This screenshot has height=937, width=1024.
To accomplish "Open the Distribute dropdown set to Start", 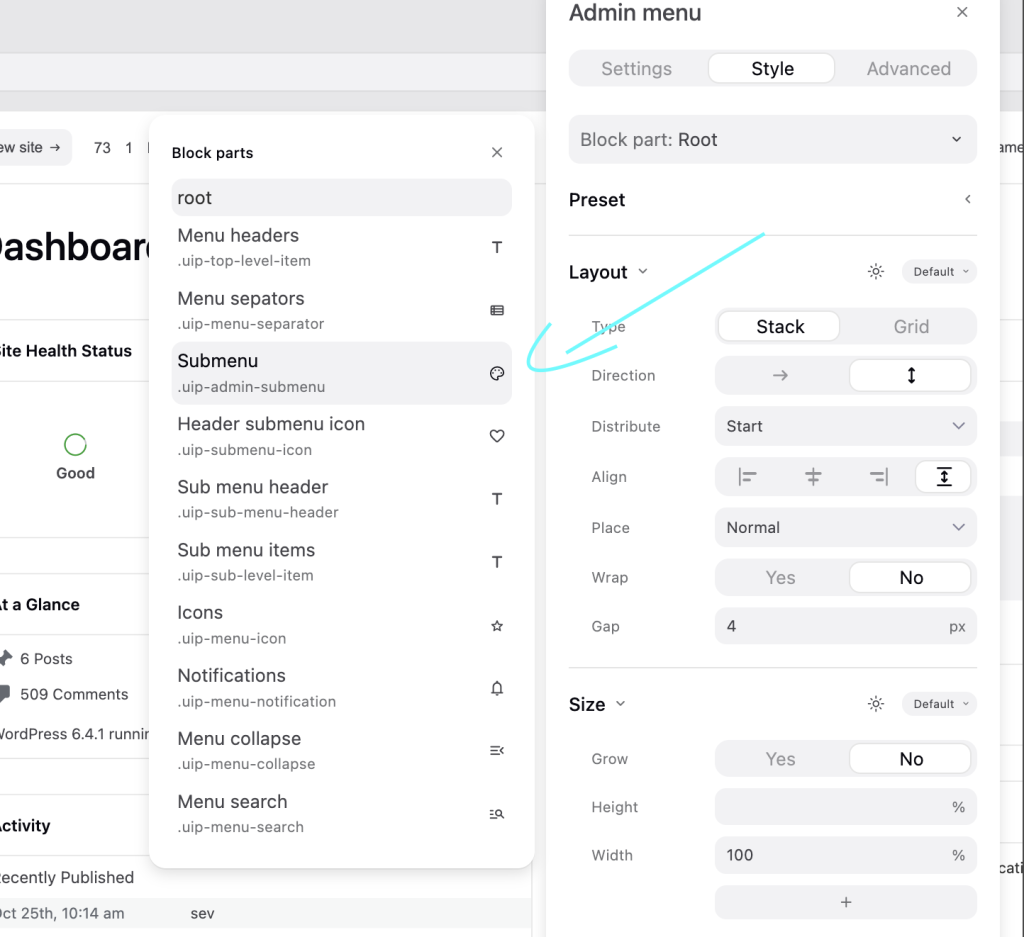I will (845, 426).
